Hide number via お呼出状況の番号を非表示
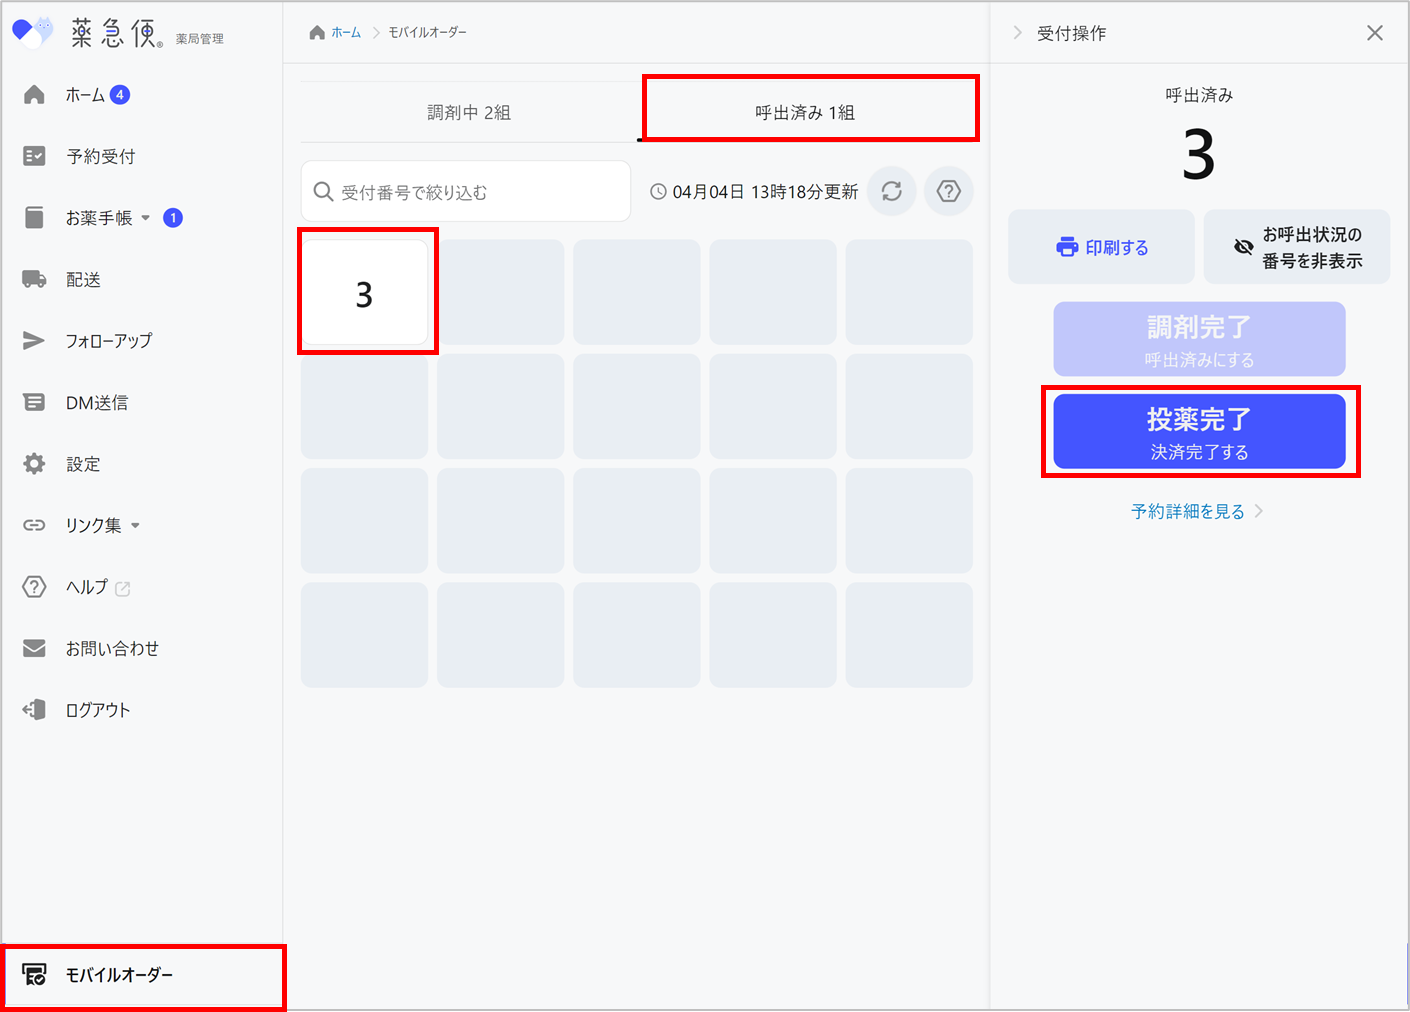1410x1012 pixels. tap(1296, 247)
